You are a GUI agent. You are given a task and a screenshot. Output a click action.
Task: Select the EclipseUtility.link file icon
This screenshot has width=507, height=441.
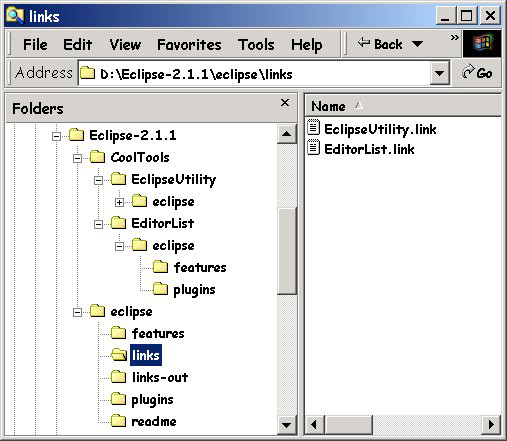(313, 127)
